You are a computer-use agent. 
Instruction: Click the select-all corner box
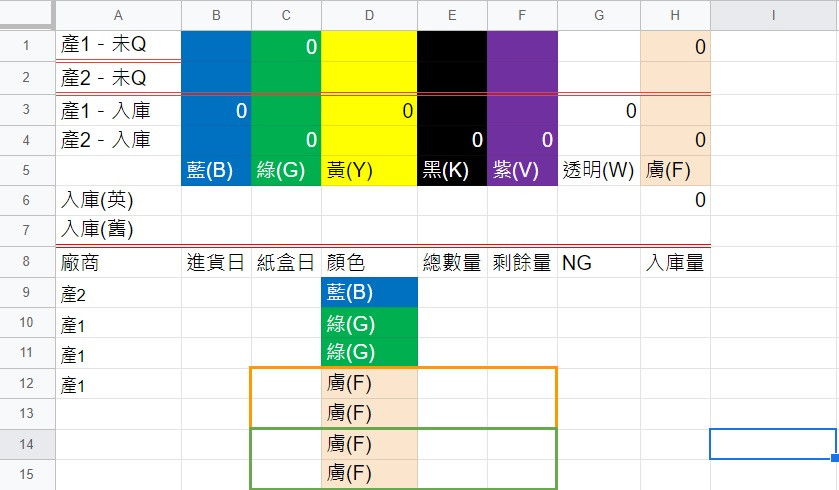point(27,14)
